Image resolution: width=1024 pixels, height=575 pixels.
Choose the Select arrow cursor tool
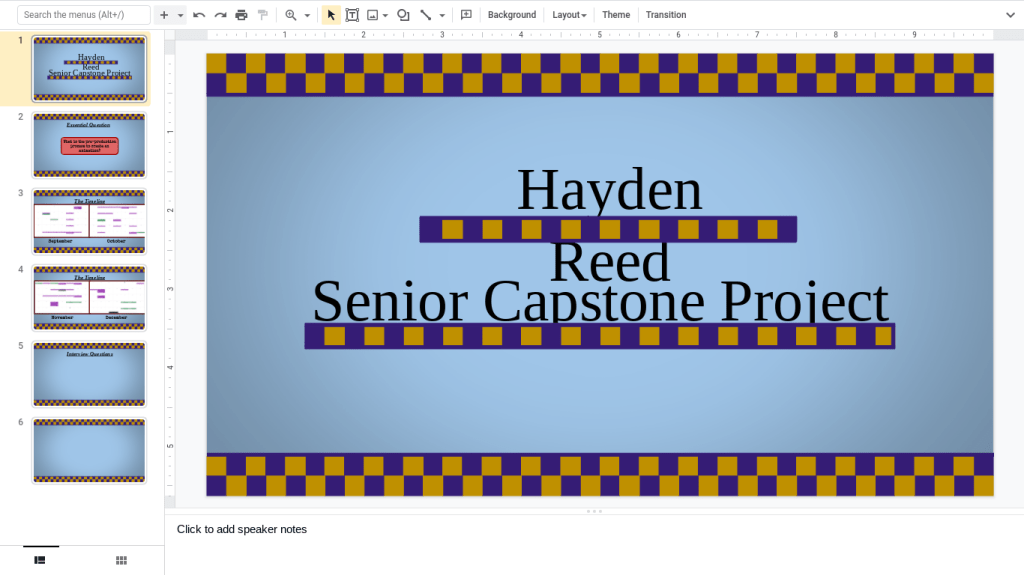click(331, 15)
